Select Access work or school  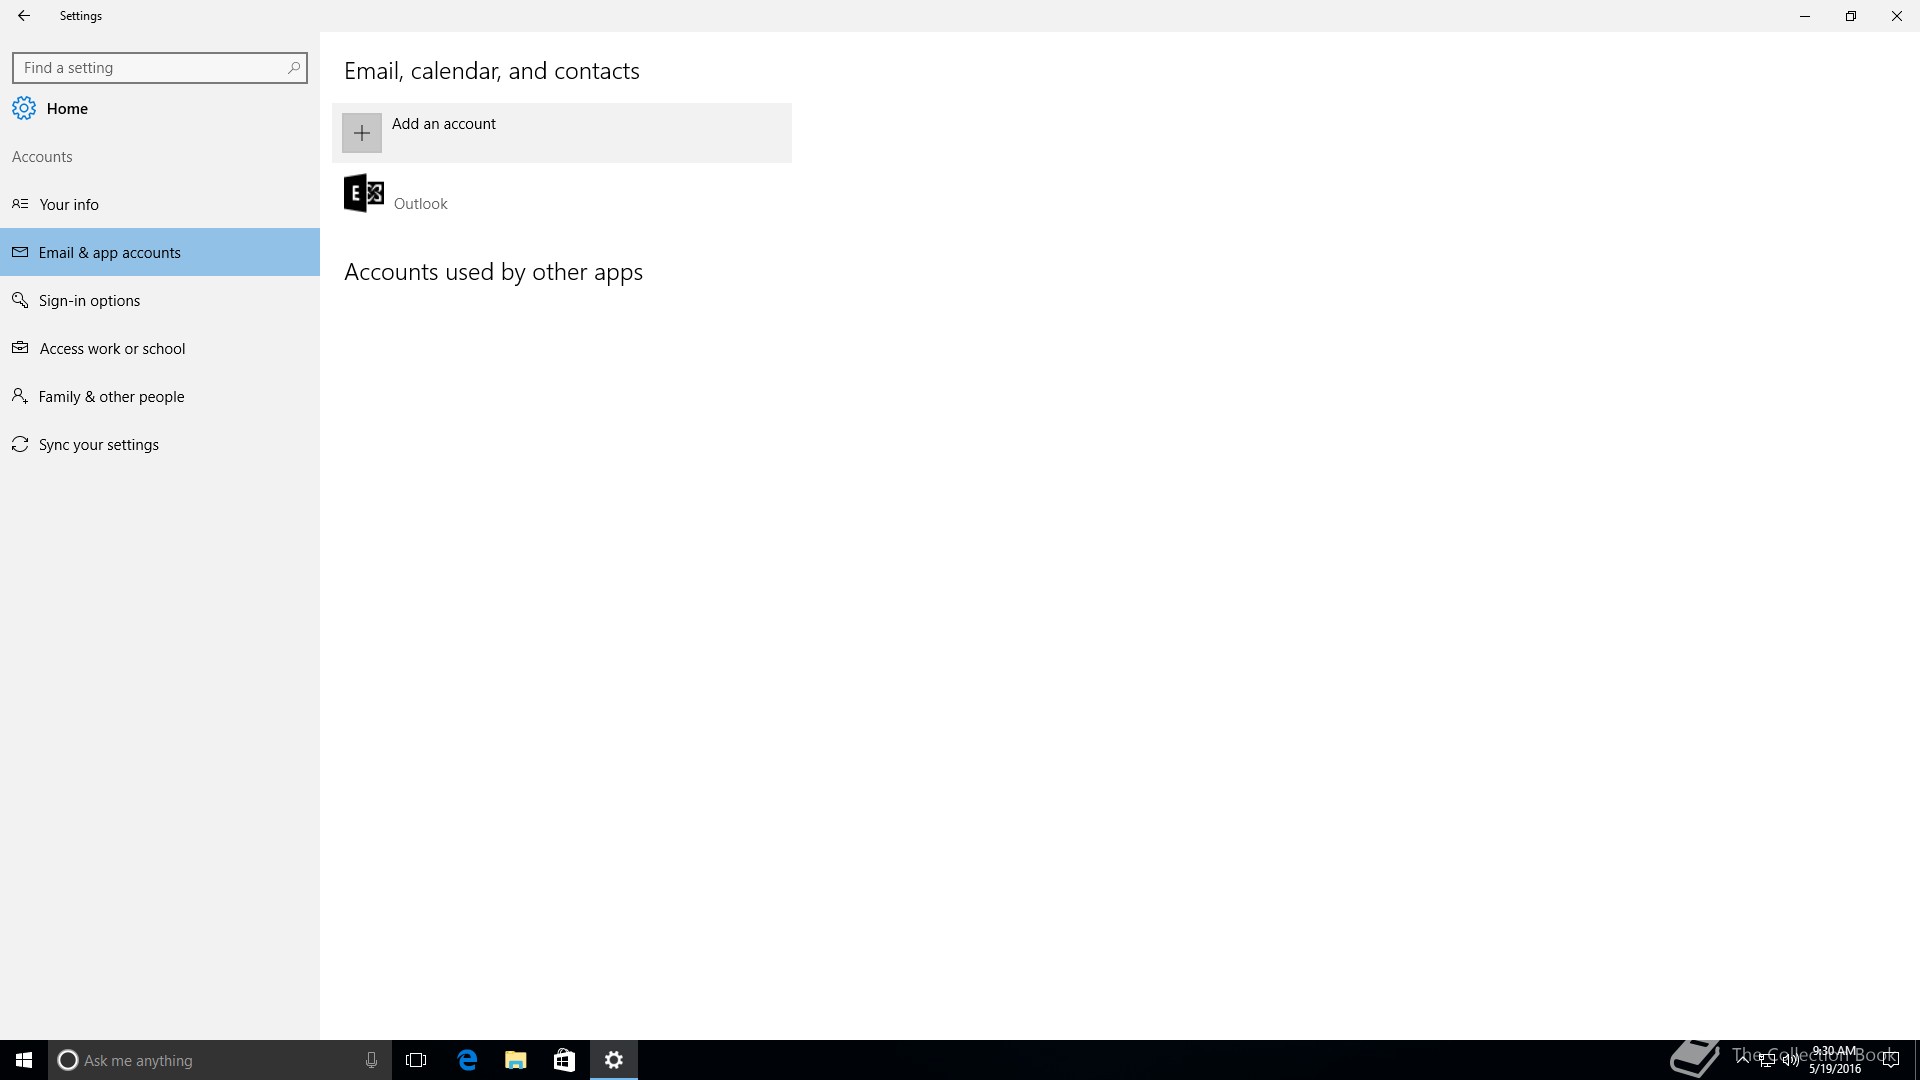[x=113, y=348]
